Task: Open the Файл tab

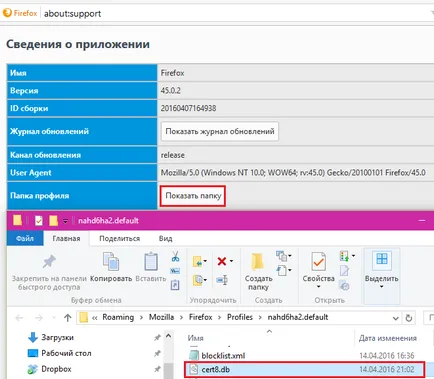Action: pos(25,238)
